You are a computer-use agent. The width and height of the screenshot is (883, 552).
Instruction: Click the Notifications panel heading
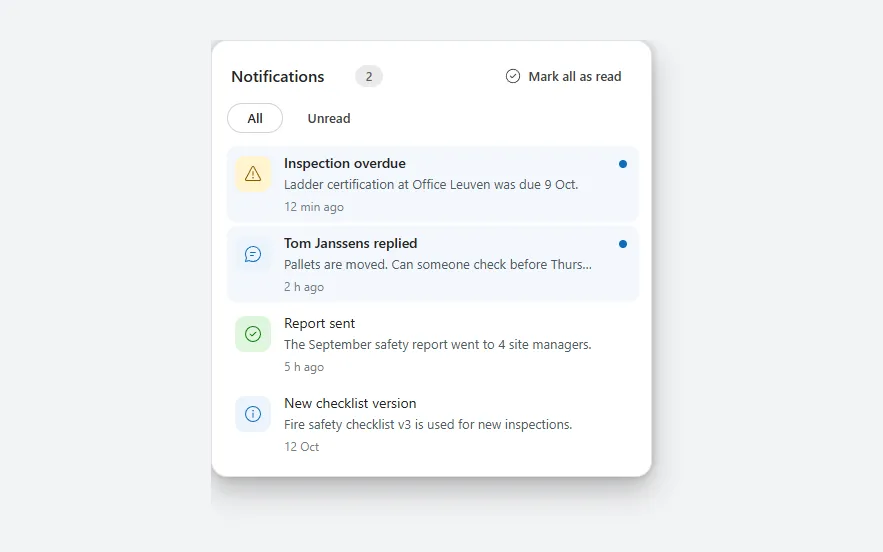(278, 77)
